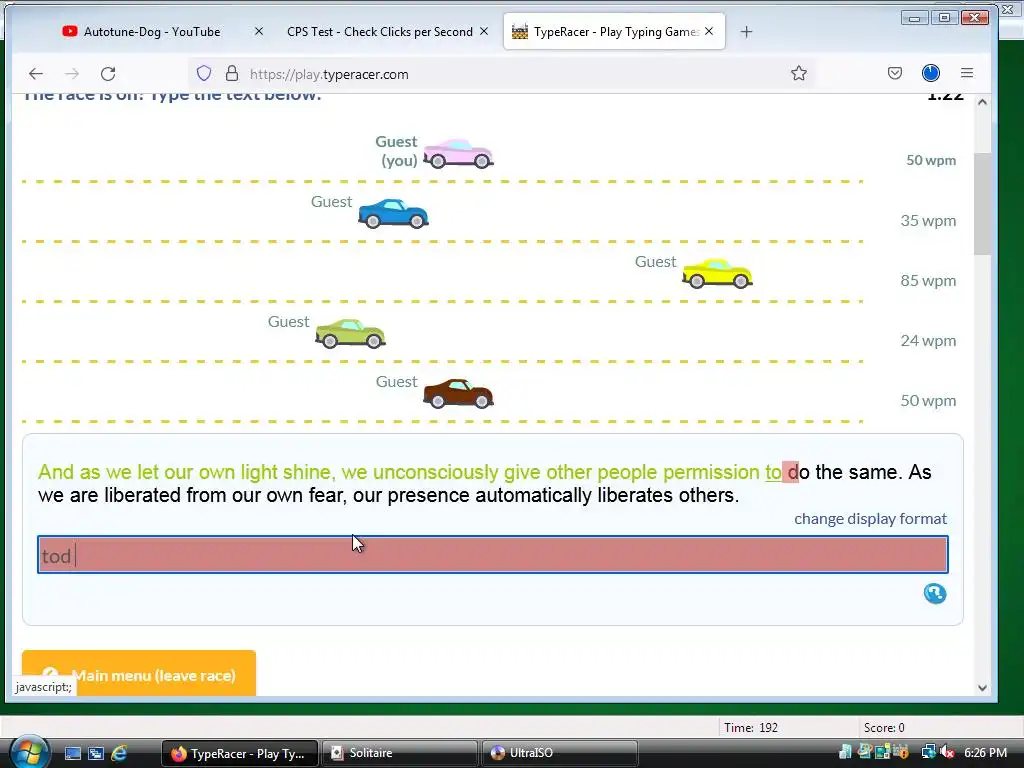Image resolution: width=1024 pixels, height=768 pixels.
Task: Click the blue Firefox account icon
Action: 931,73
